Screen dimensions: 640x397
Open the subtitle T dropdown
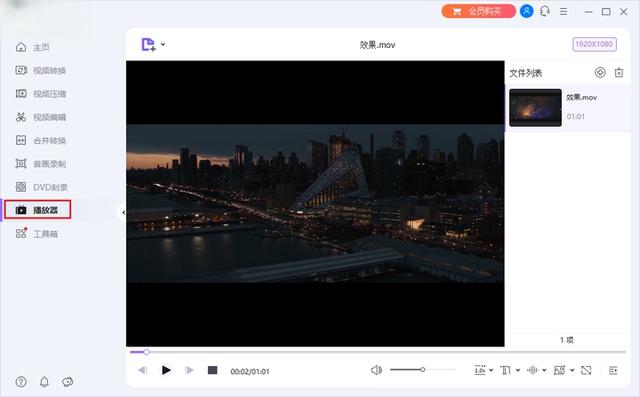coord(510,370)
